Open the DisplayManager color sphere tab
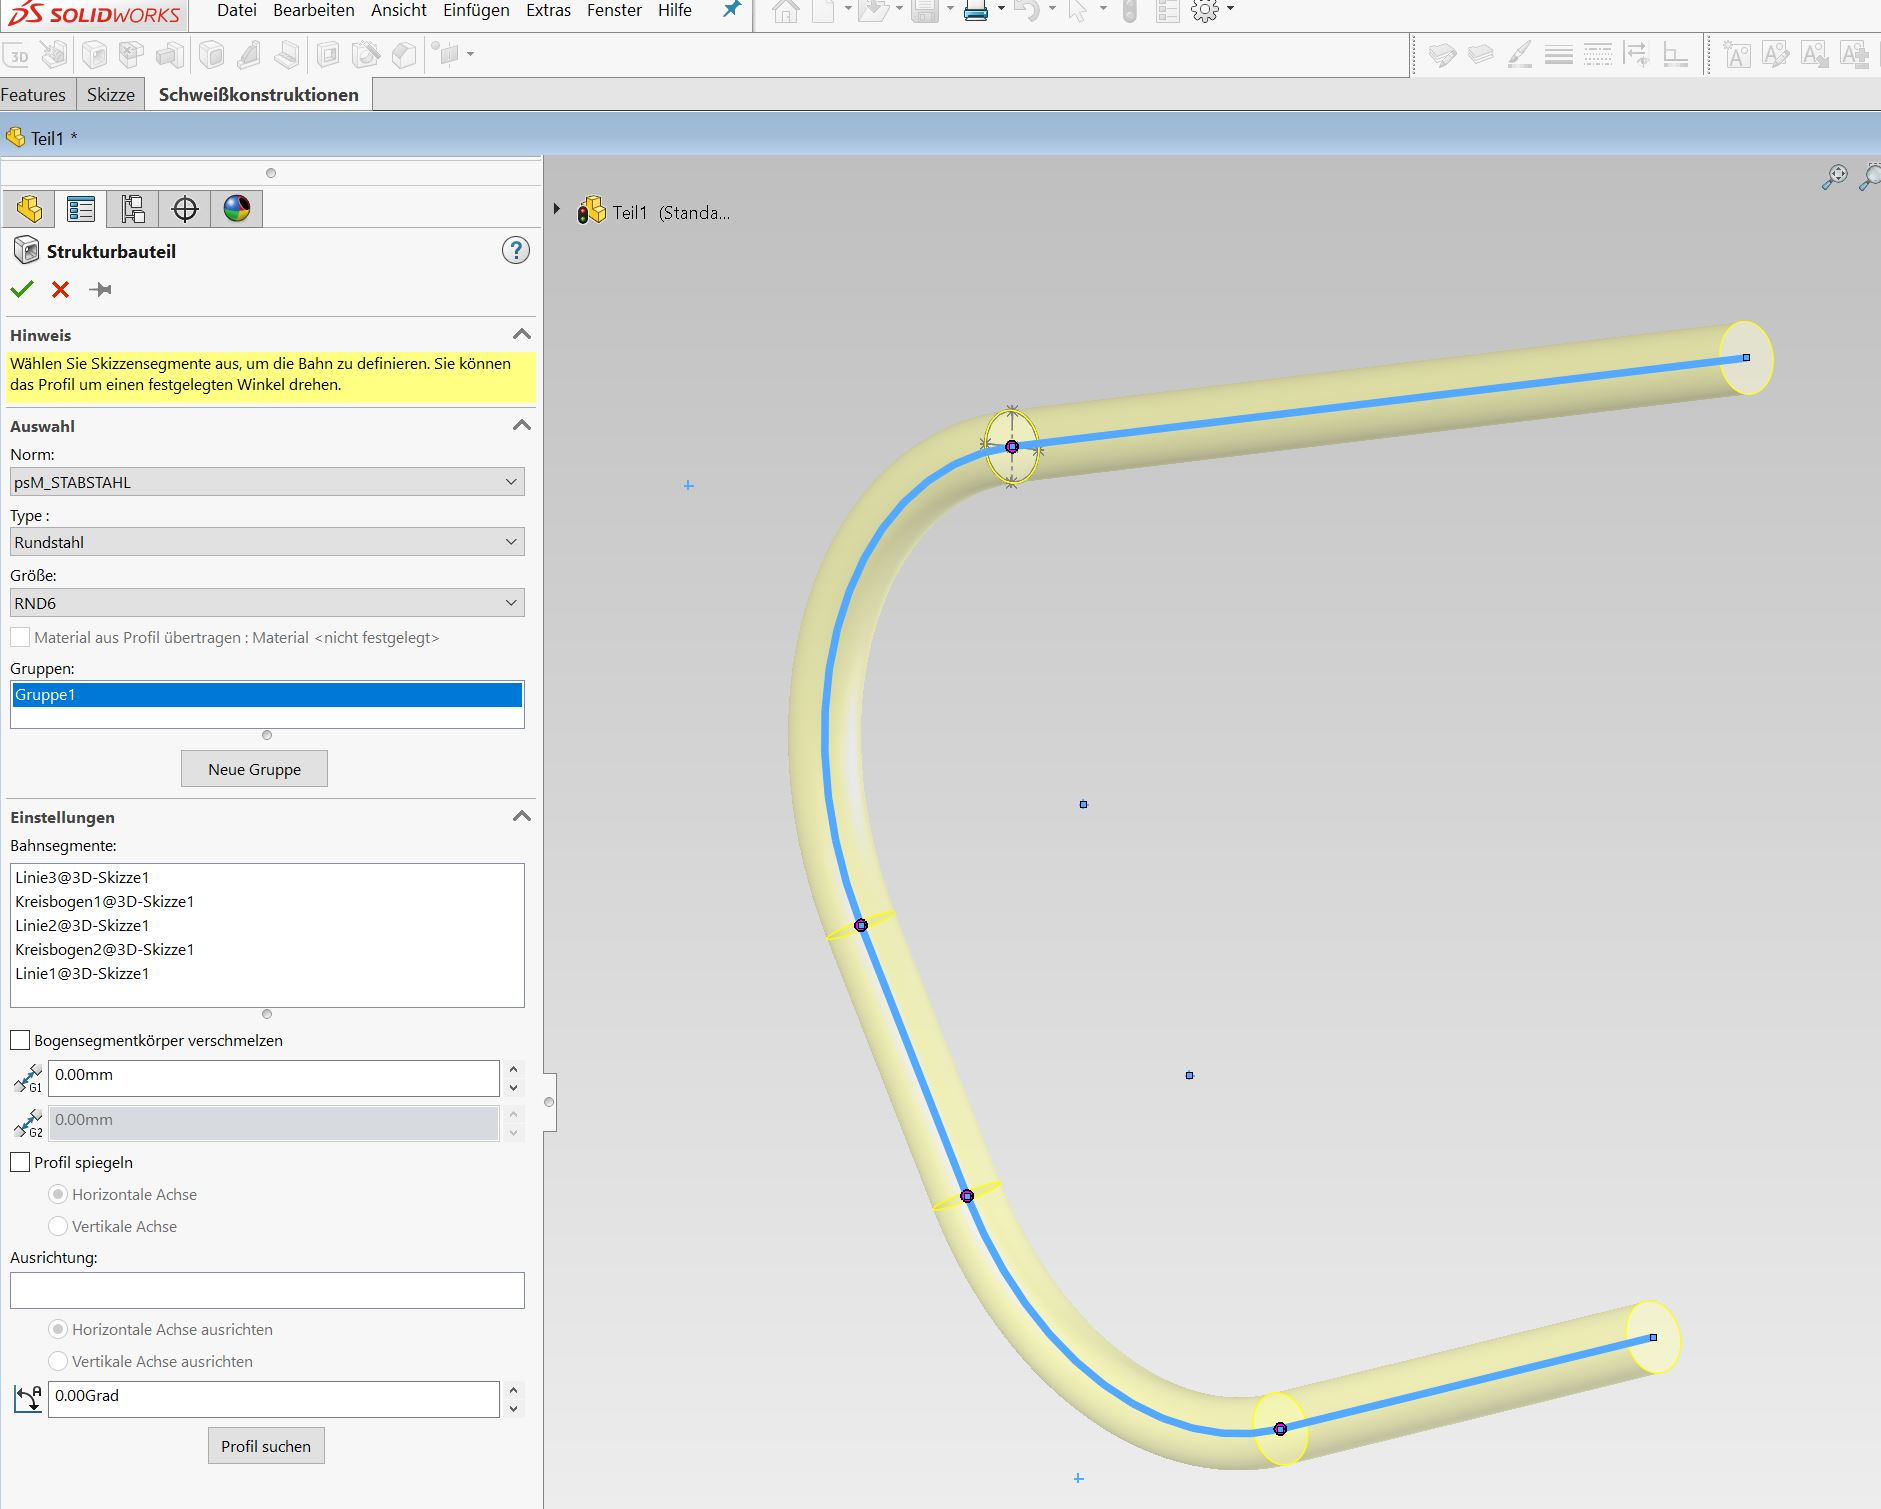The width and height of the screenshot is (1881, 1509). (x=237, y=209)
